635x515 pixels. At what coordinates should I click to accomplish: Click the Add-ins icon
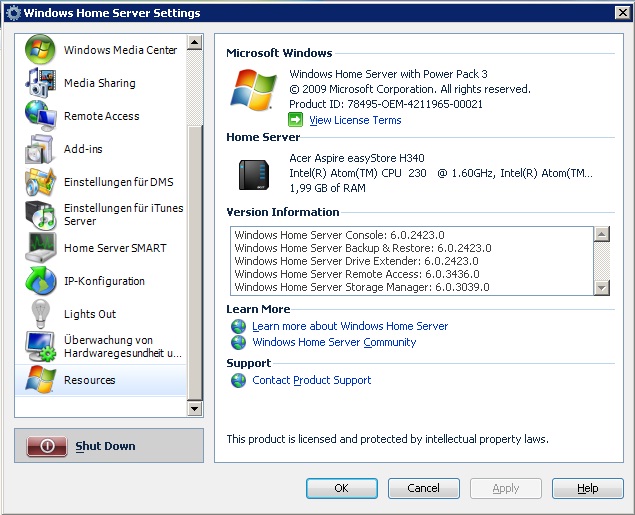pos(40,149)
